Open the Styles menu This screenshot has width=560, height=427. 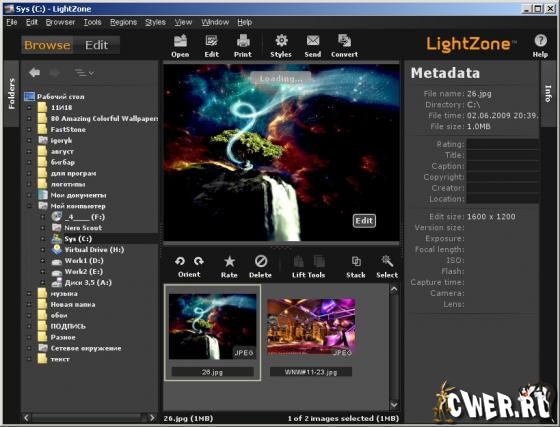point(155,22)
